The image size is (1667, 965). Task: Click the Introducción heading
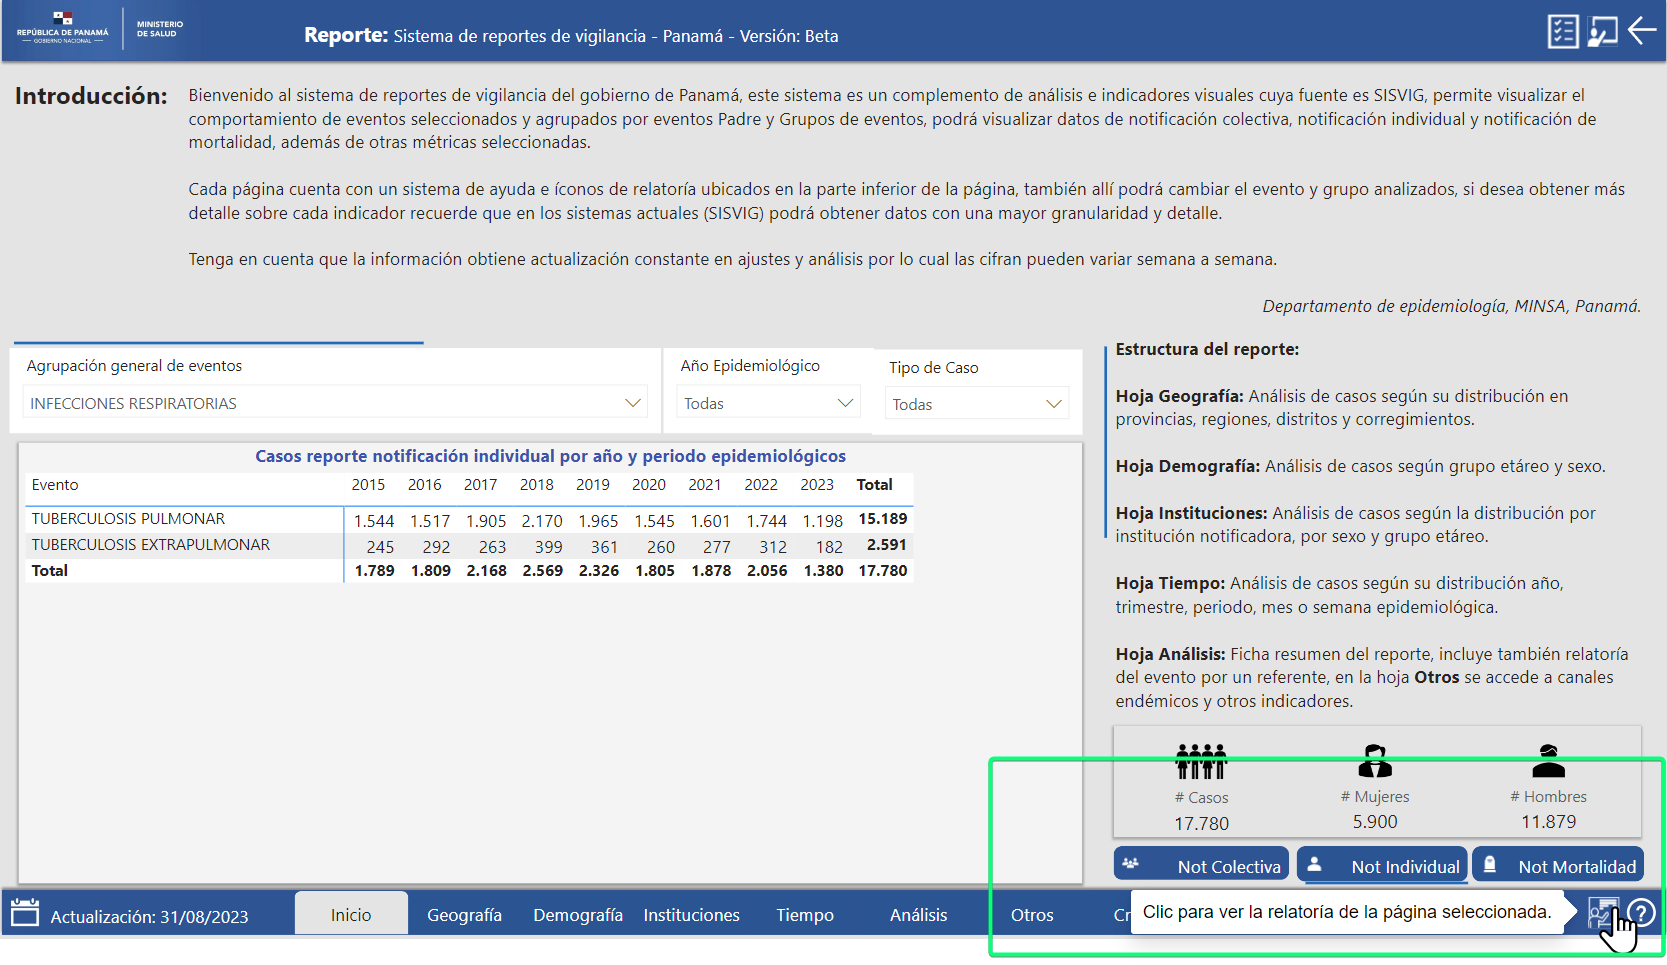91,96
